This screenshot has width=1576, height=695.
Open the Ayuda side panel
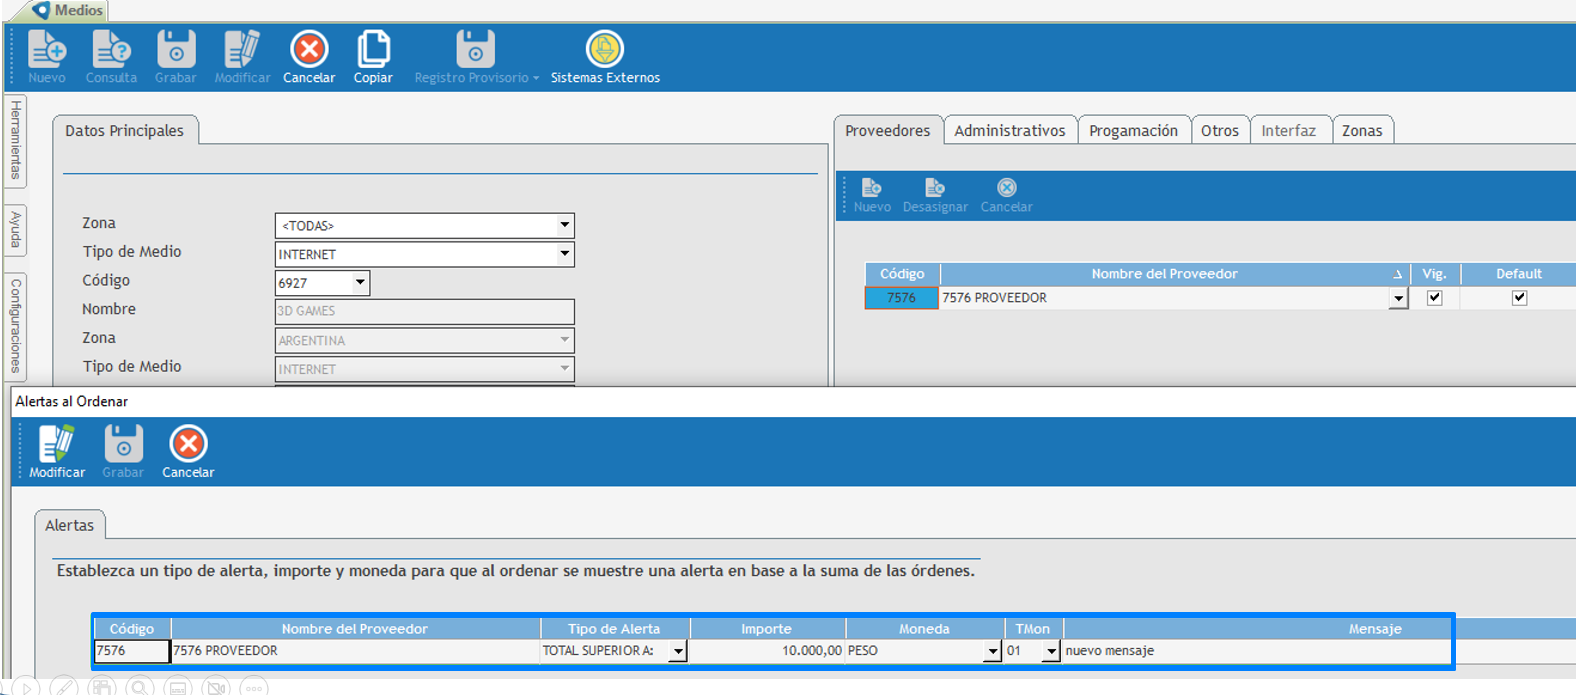click(x=15, y=230)
